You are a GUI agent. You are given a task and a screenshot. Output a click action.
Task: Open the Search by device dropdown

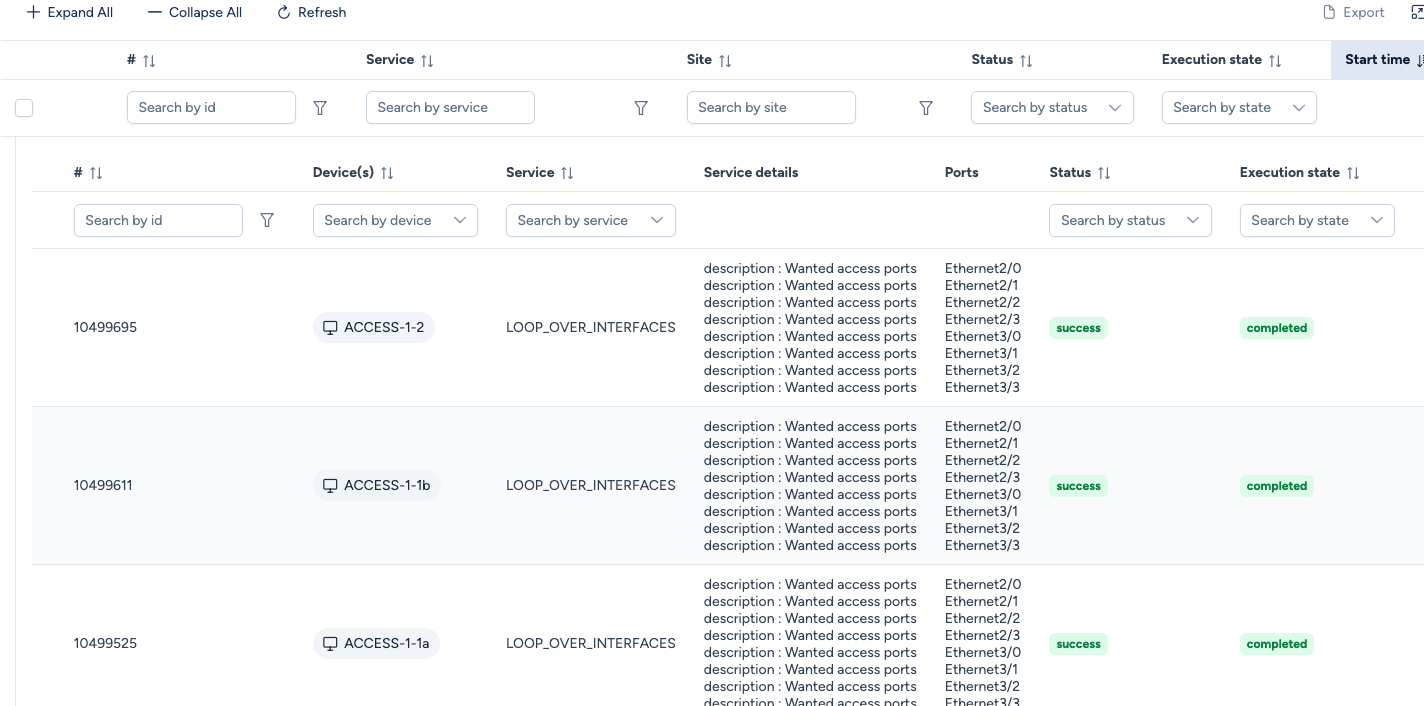click(x=395, y=220)
